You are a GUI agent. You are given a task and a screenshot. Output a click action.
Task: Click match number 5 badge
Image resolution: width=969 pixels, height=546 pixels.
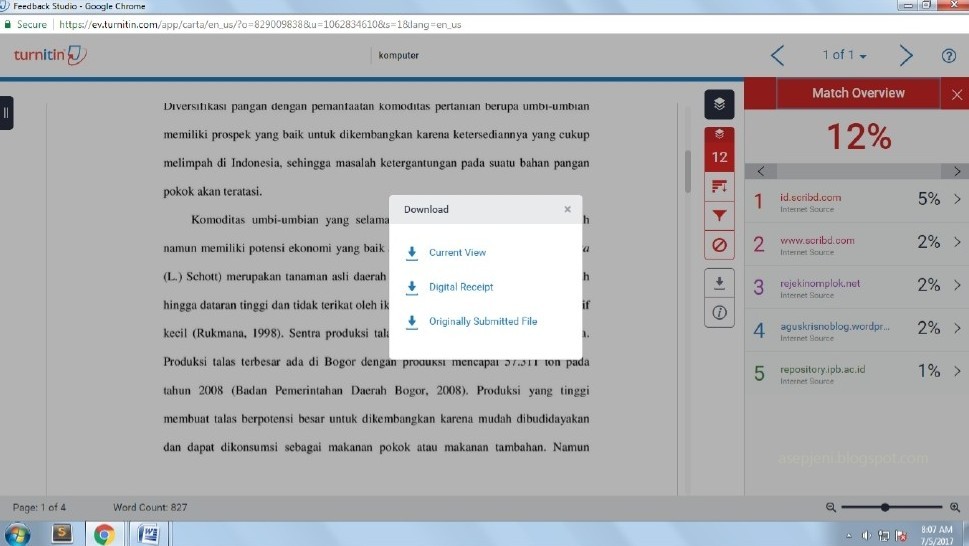[x=759, y=373]
